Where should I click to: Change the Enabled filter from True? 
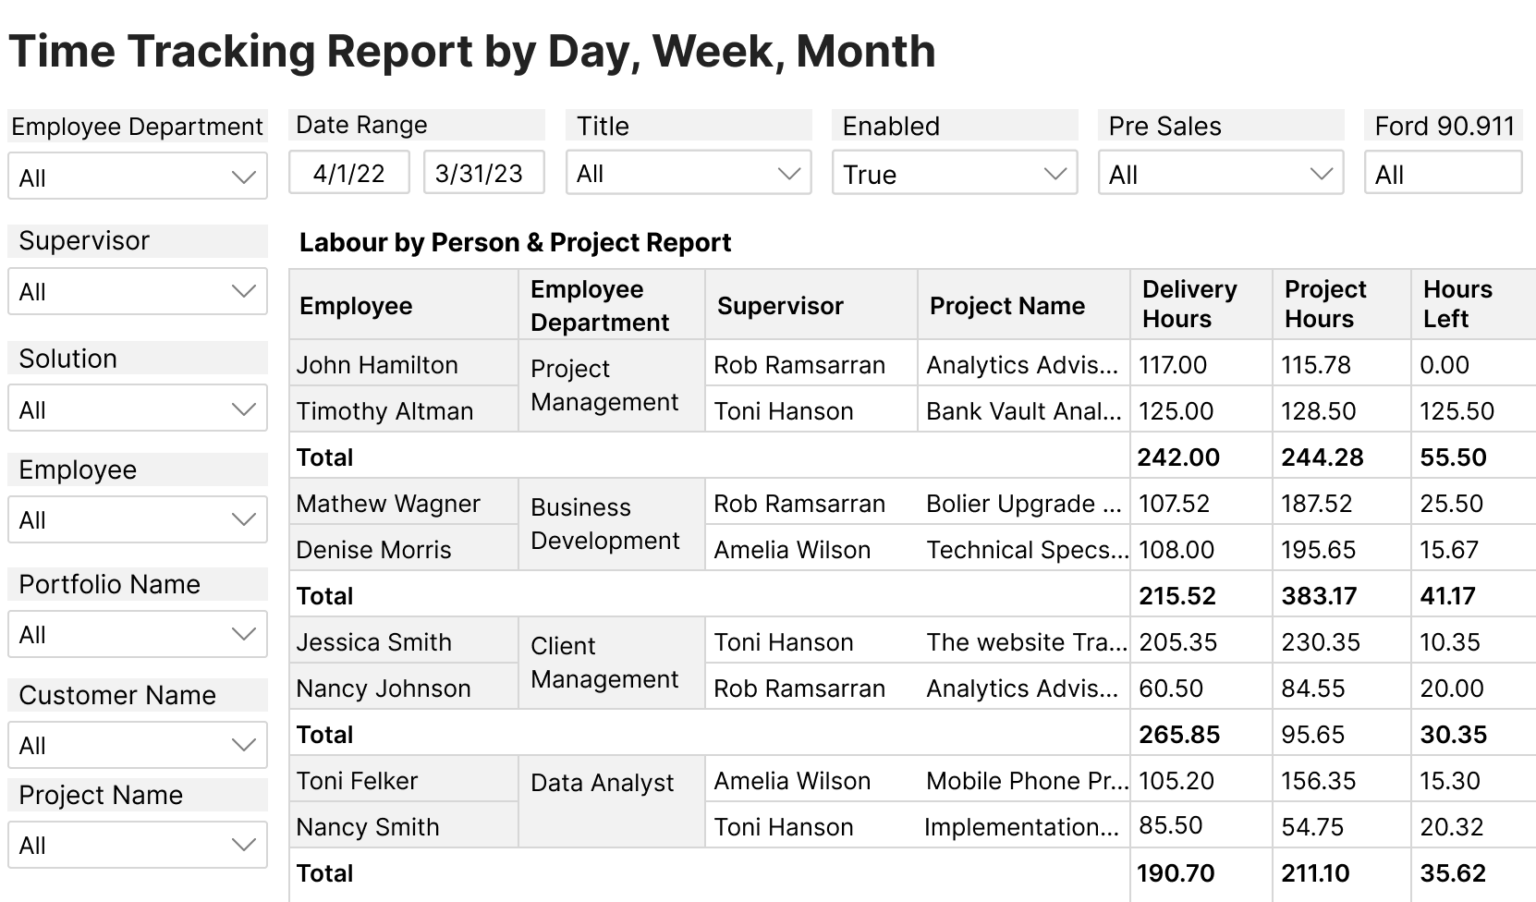(954, 173)
